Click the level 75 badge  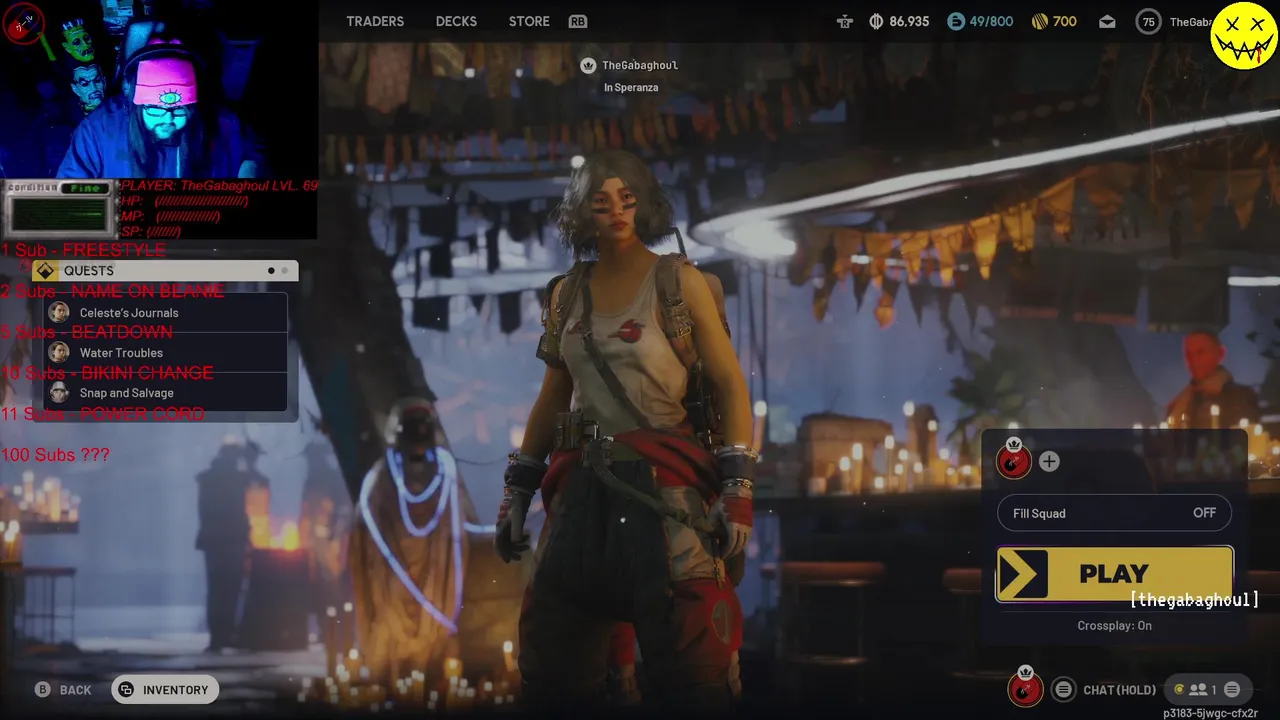click(x=1148, y=21)
